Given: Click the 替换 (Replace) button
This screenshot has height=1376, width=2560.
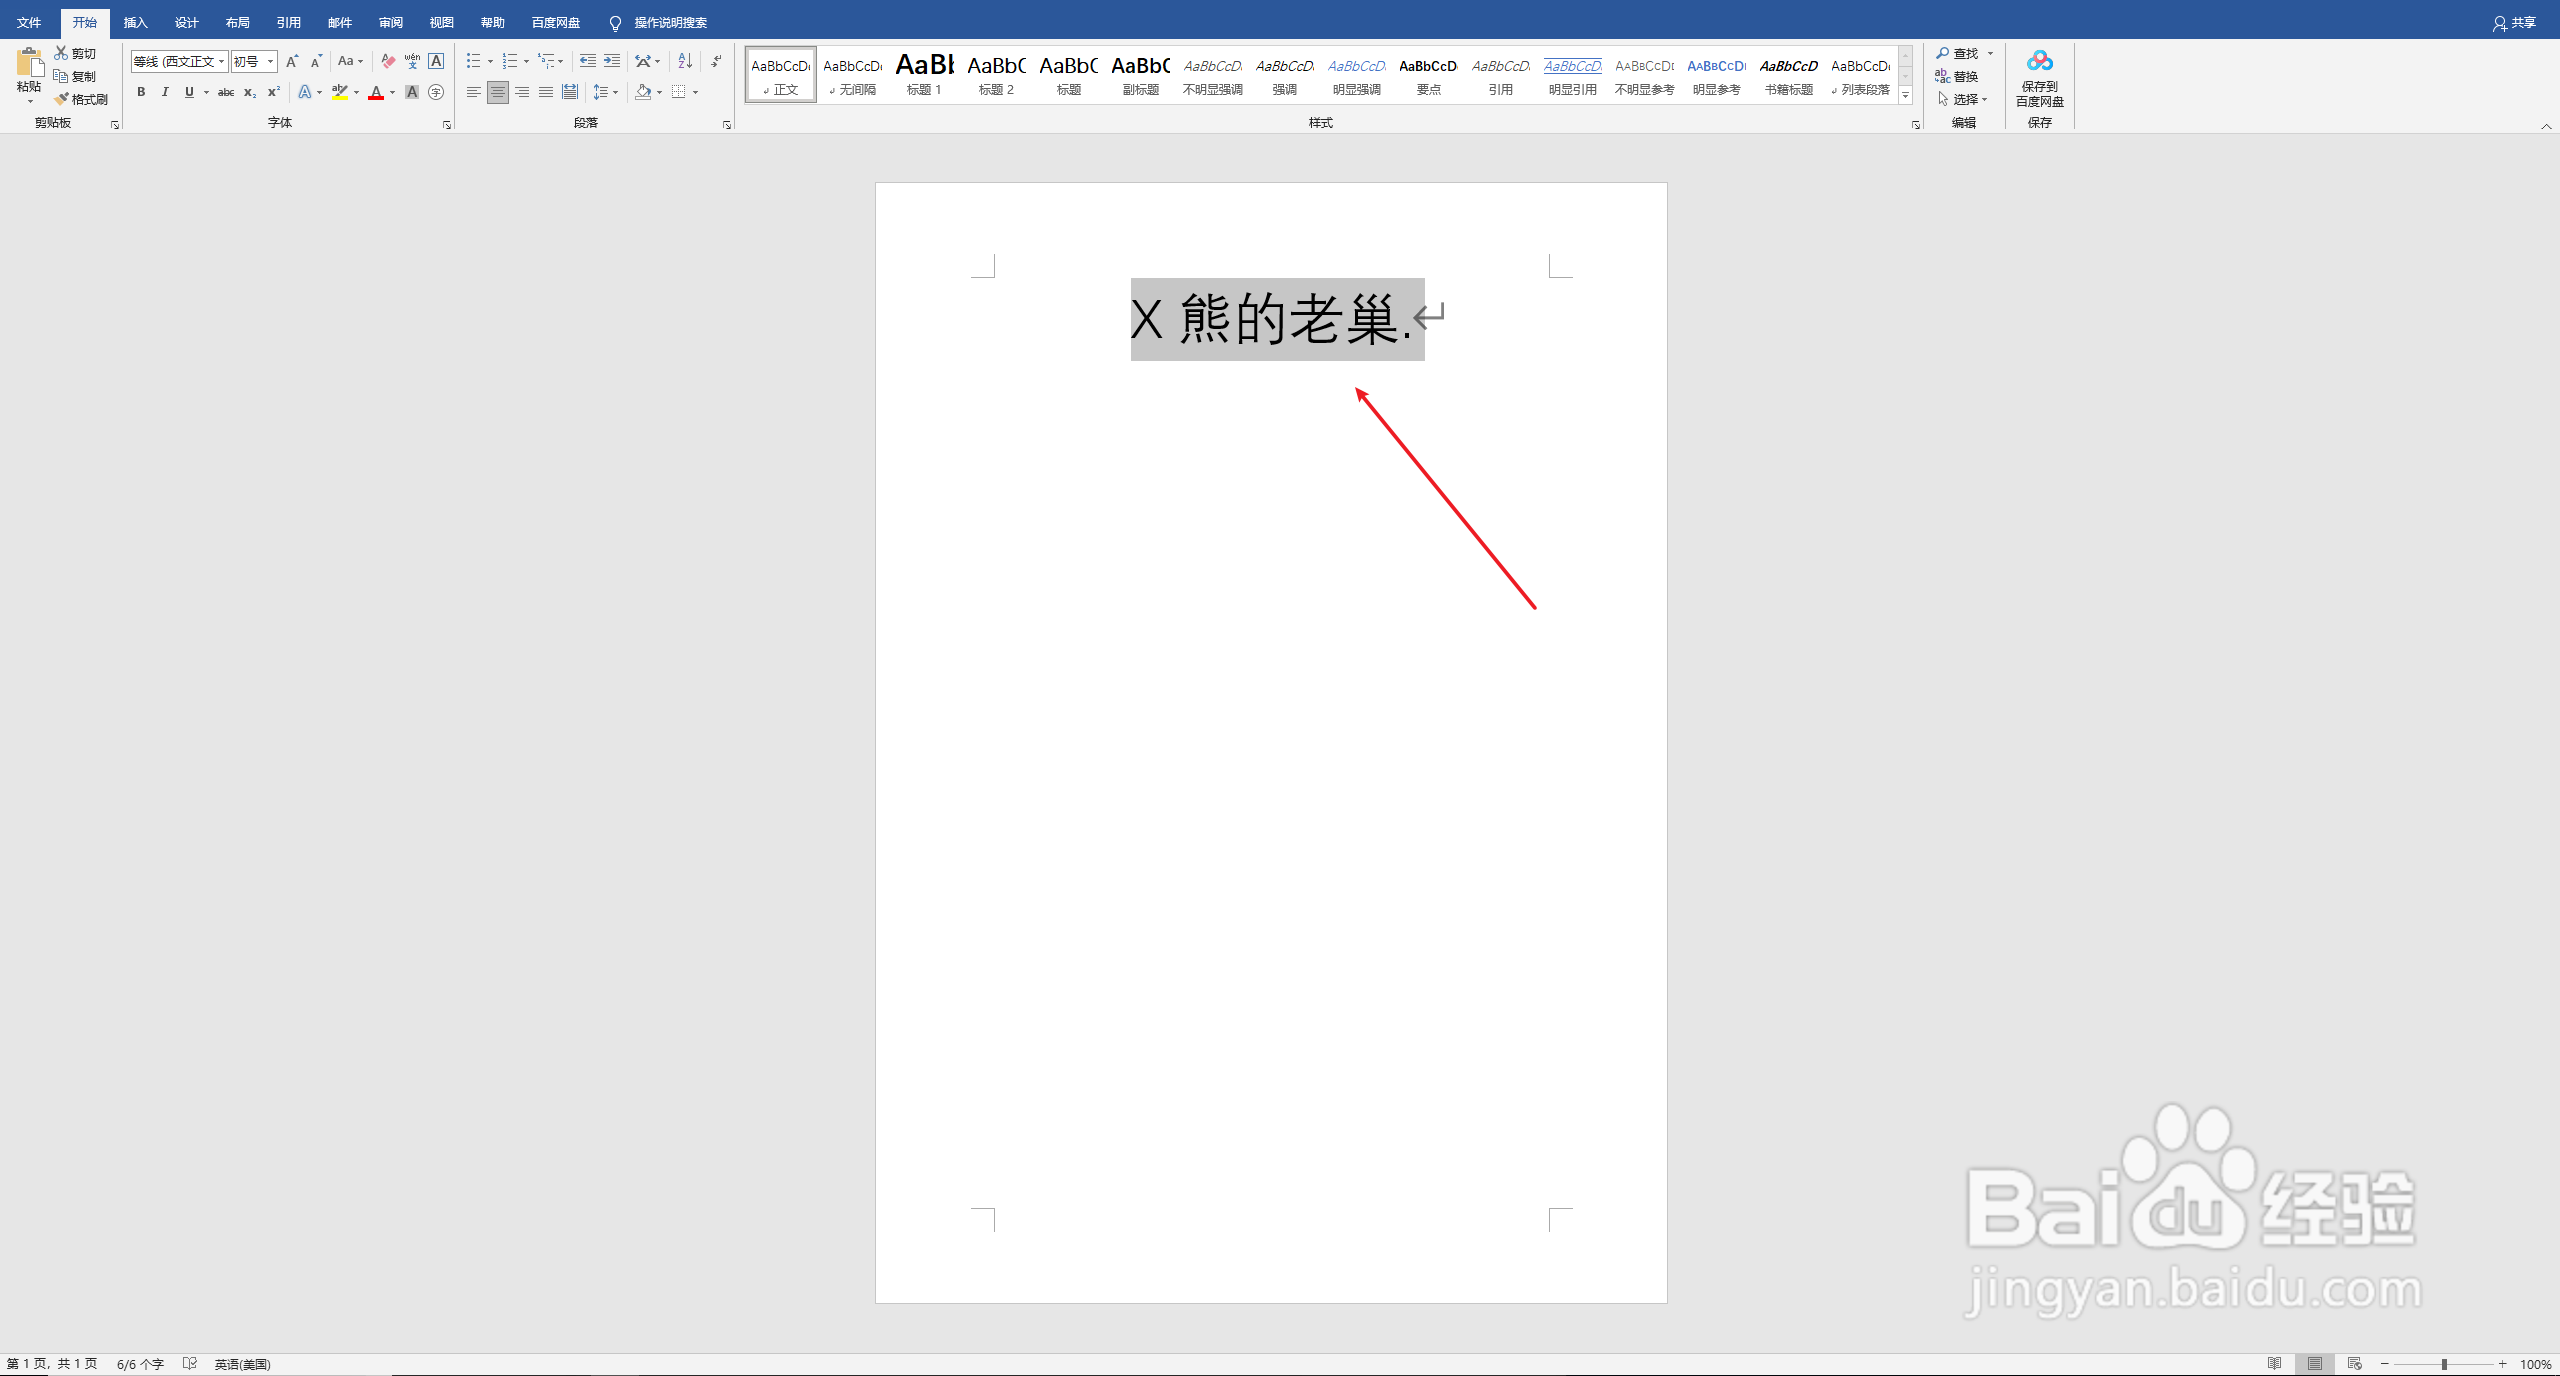Looking at the screenshot, I should pos(1957,76).
